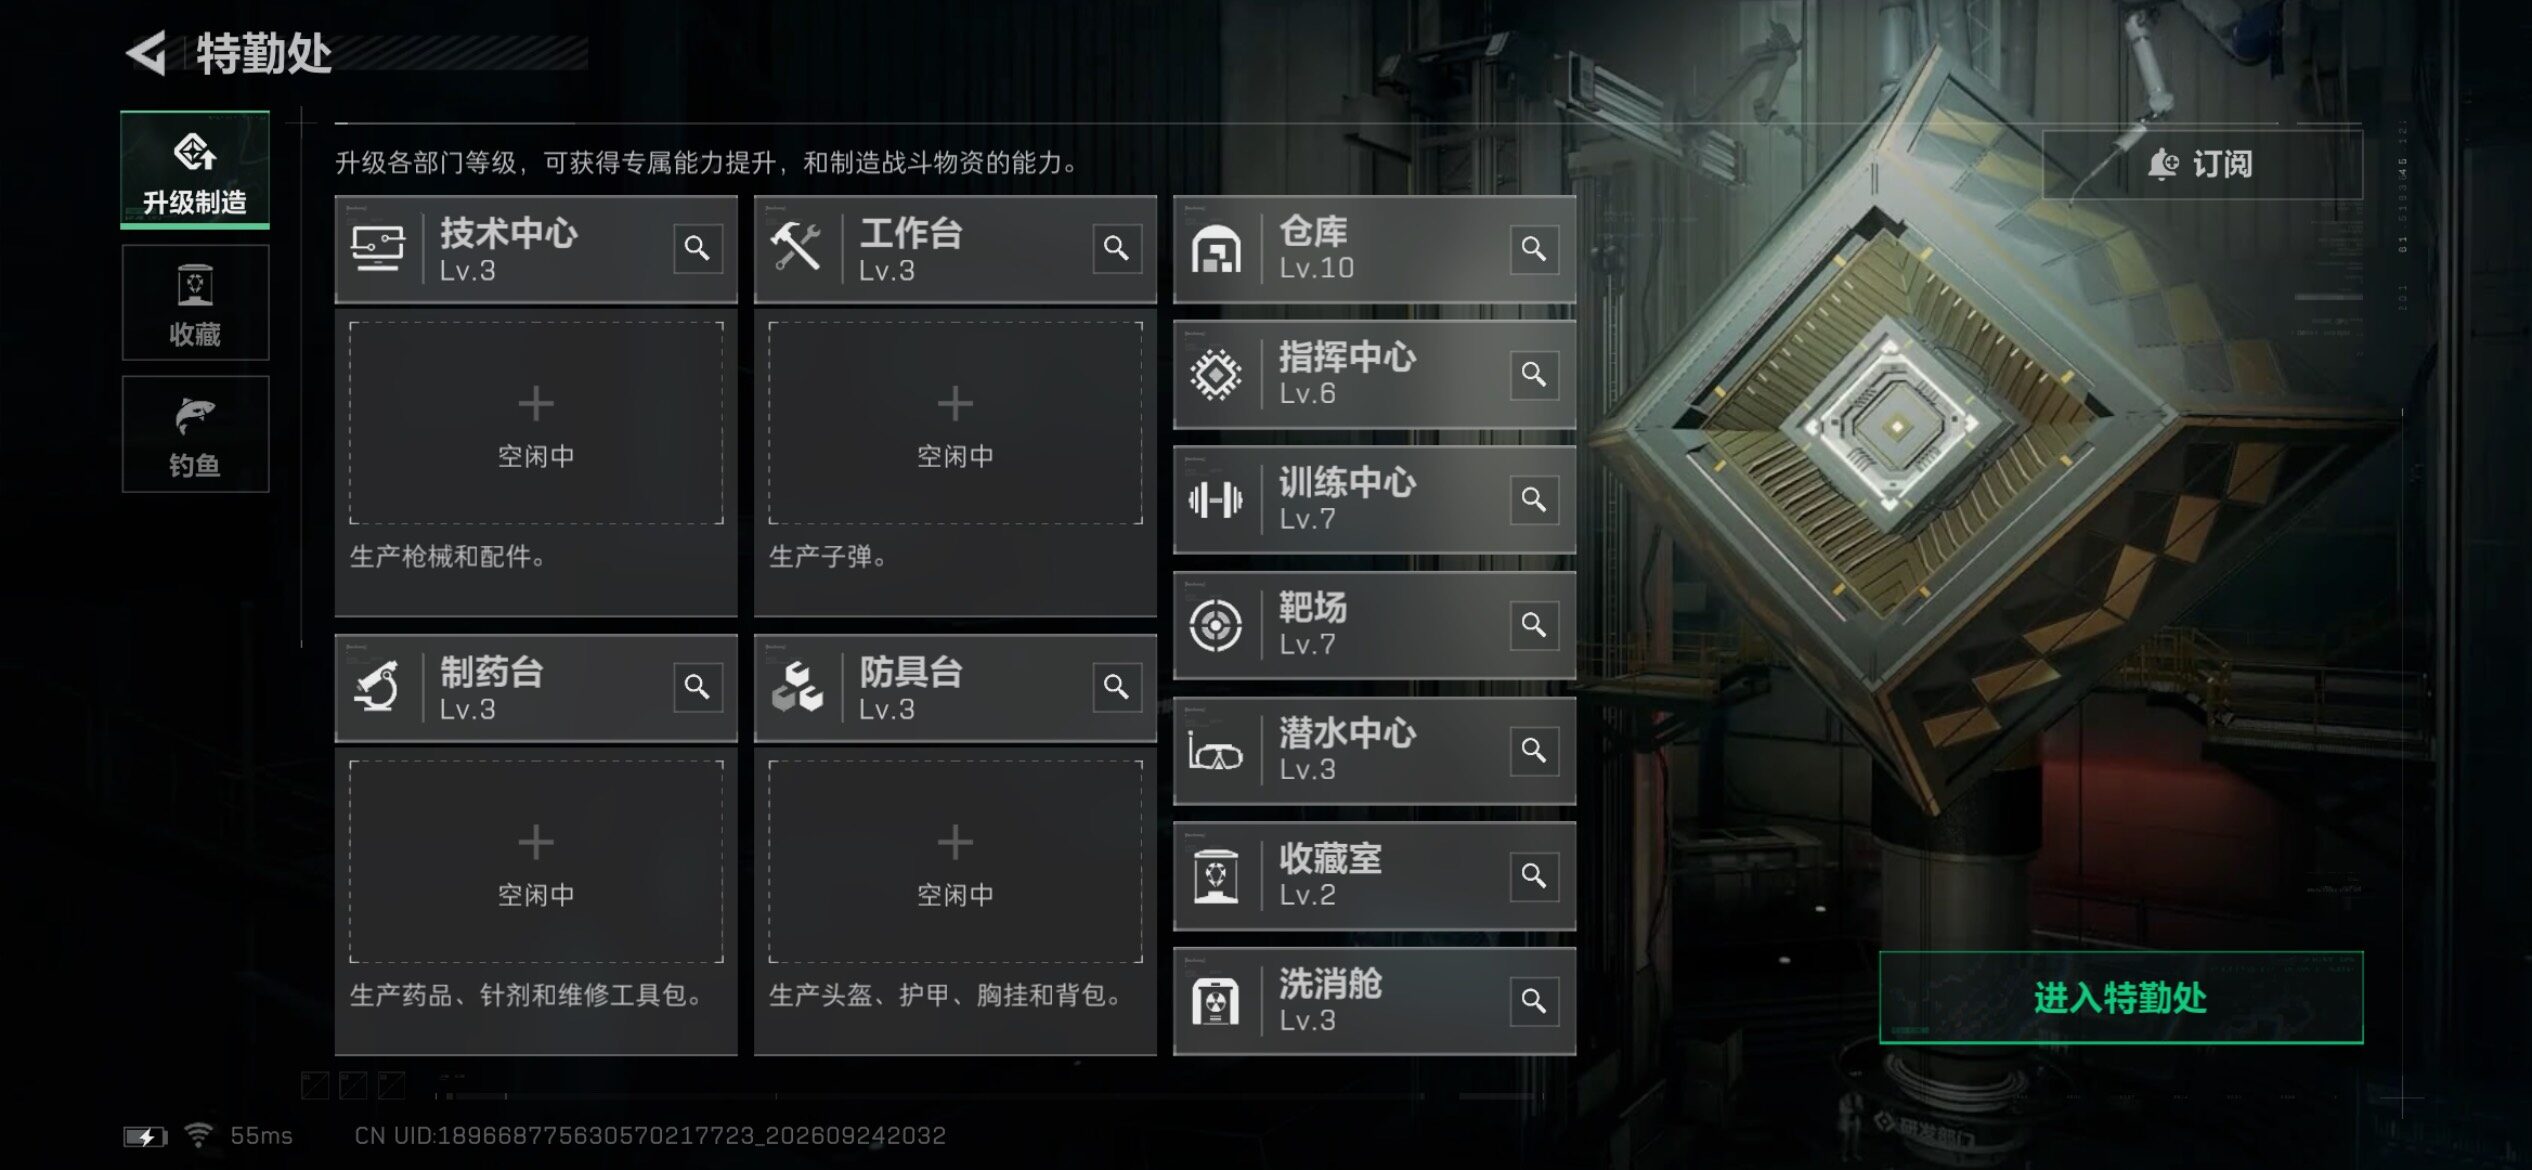Image resolution: width=2532 pixels, height=1170 pixels.
Task: View 训练中心 details with magnifier
Action: coord(1534,499)
